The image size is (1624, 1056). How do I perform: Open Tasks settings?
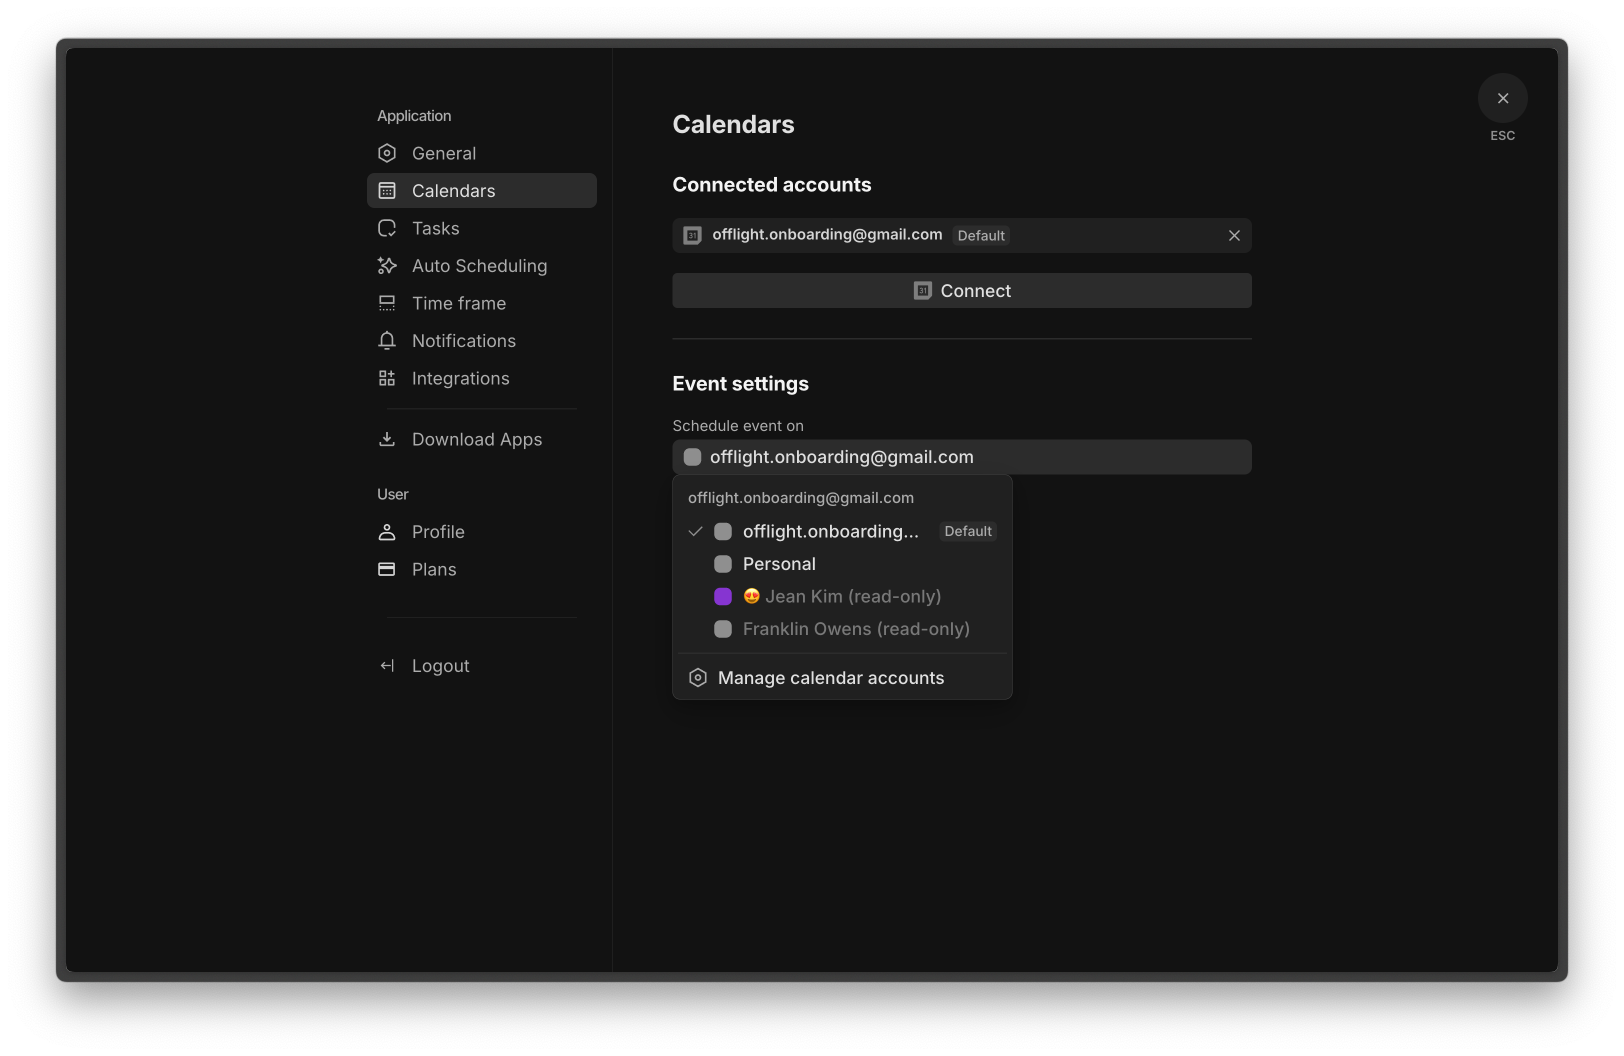pyautogui.click(x=482, y=228)
